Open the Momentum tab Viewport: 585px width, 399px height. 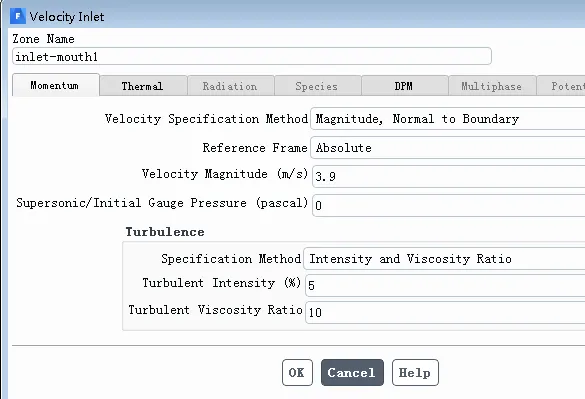[56, 85]
